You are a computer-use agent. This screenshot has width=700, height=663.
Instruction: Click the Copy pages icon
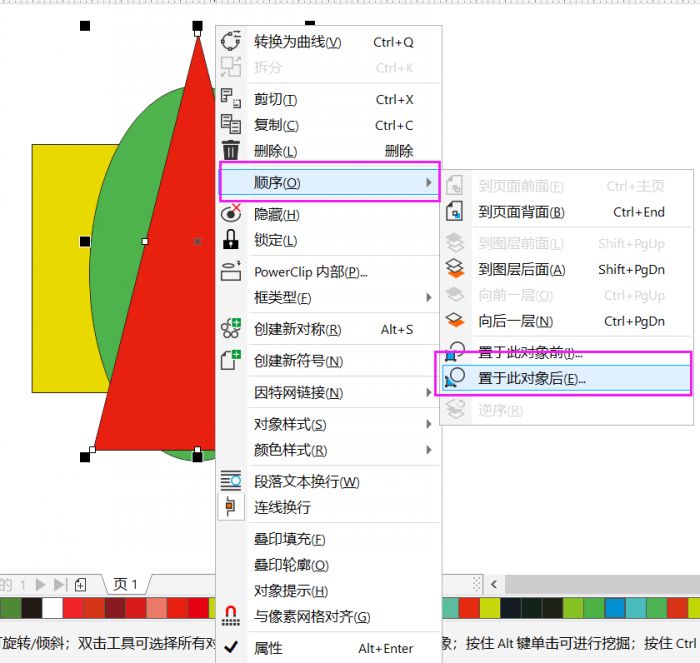coord(231,125)
